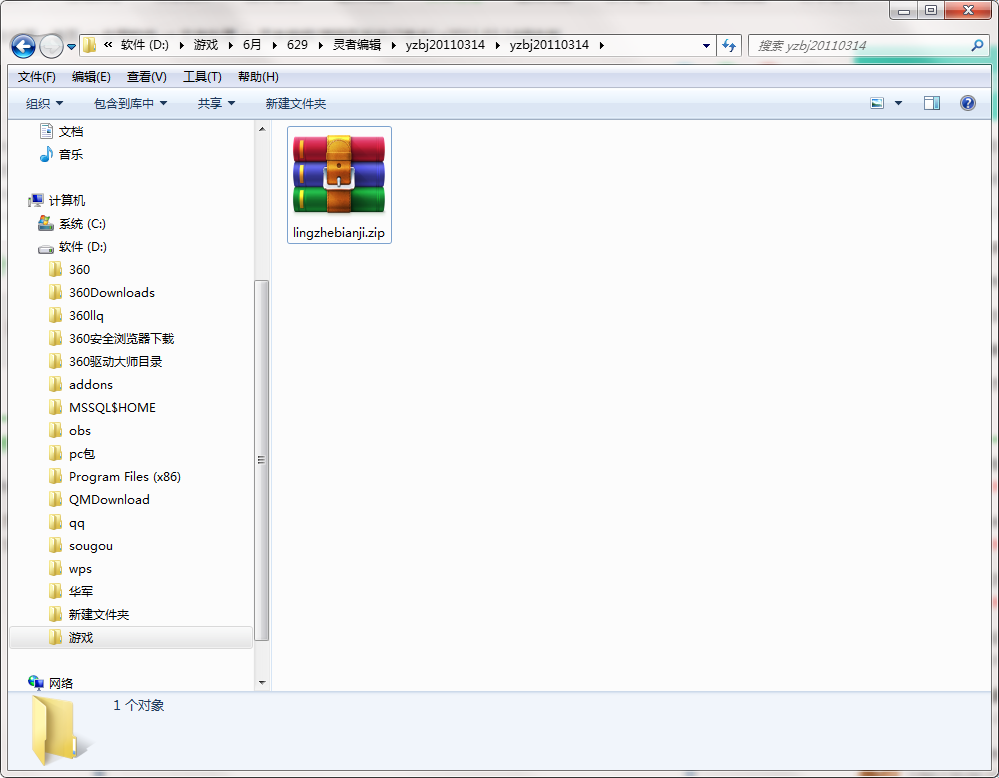Open the 查看(V) menu
Viewport: 999px width, 778px height.
point(147,76)
